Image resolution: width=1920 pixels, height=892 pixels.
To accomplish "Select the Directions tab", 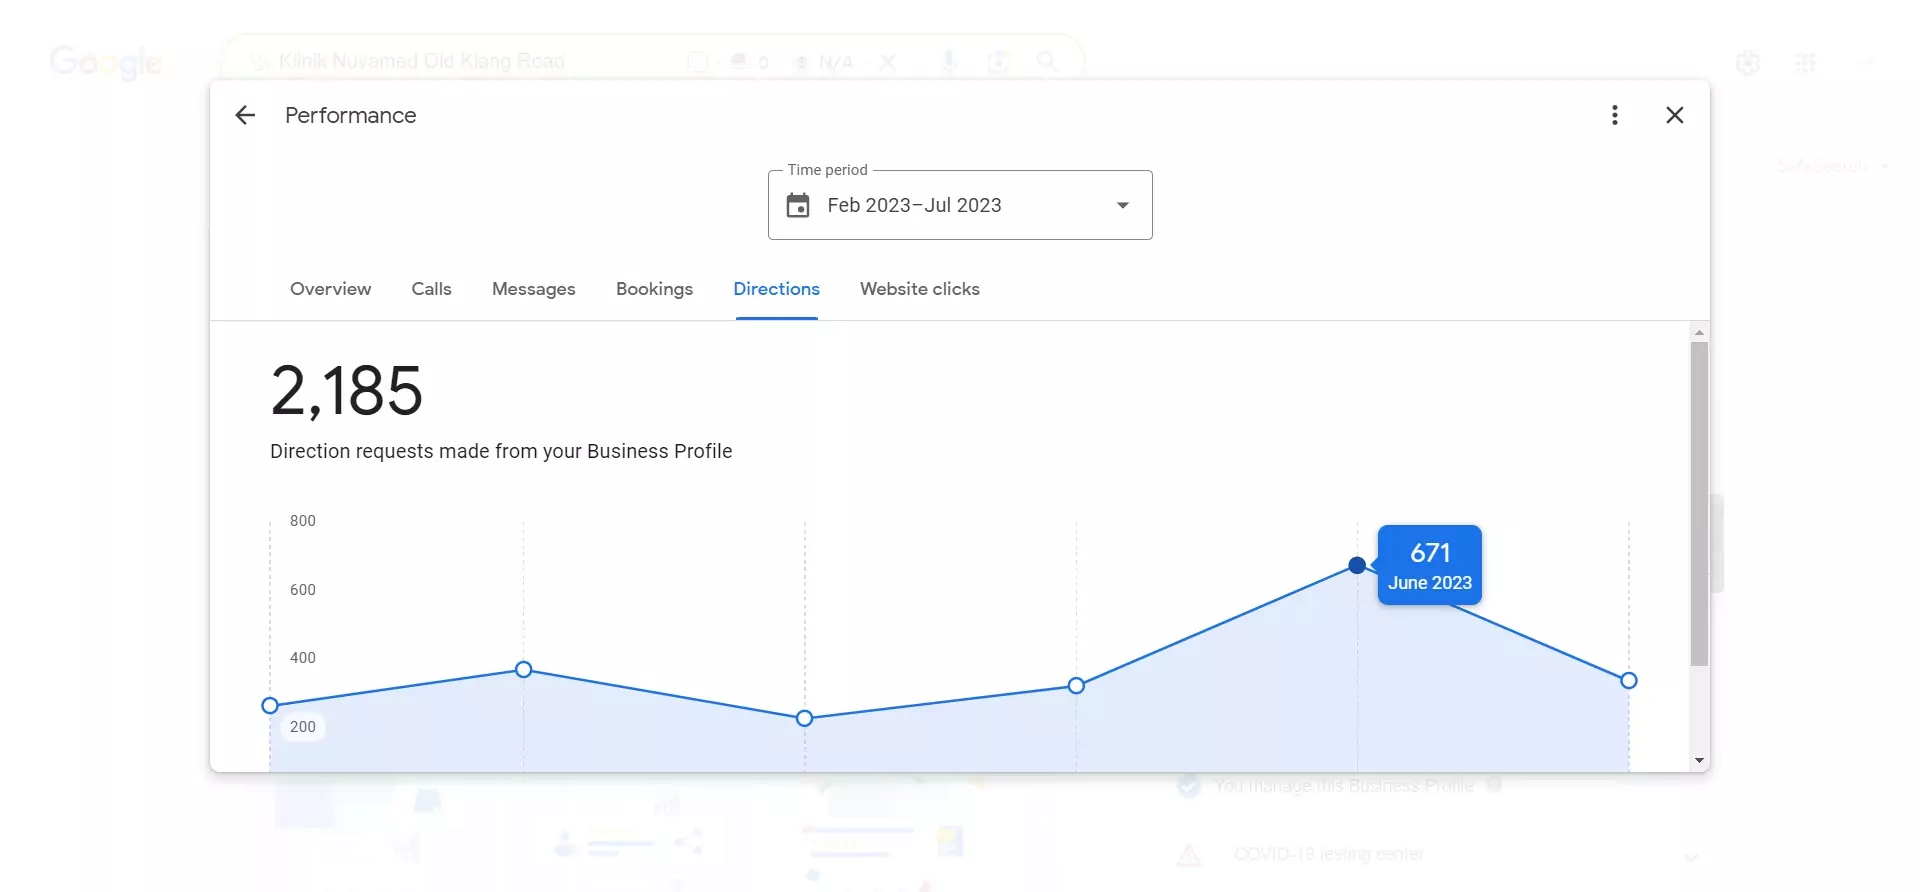I will 776,289.
